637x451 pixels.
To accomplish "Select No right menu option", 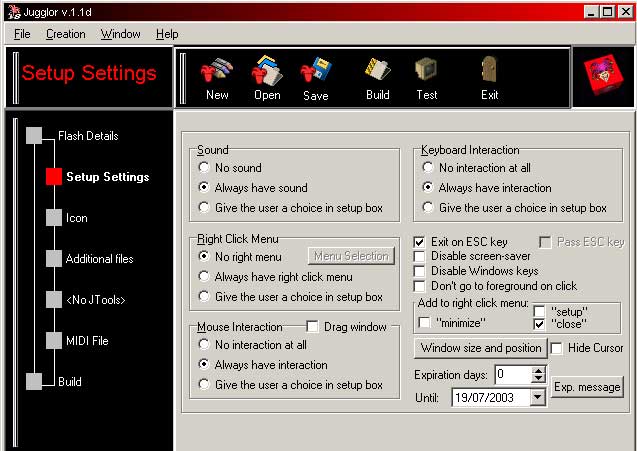I will 204,256.
